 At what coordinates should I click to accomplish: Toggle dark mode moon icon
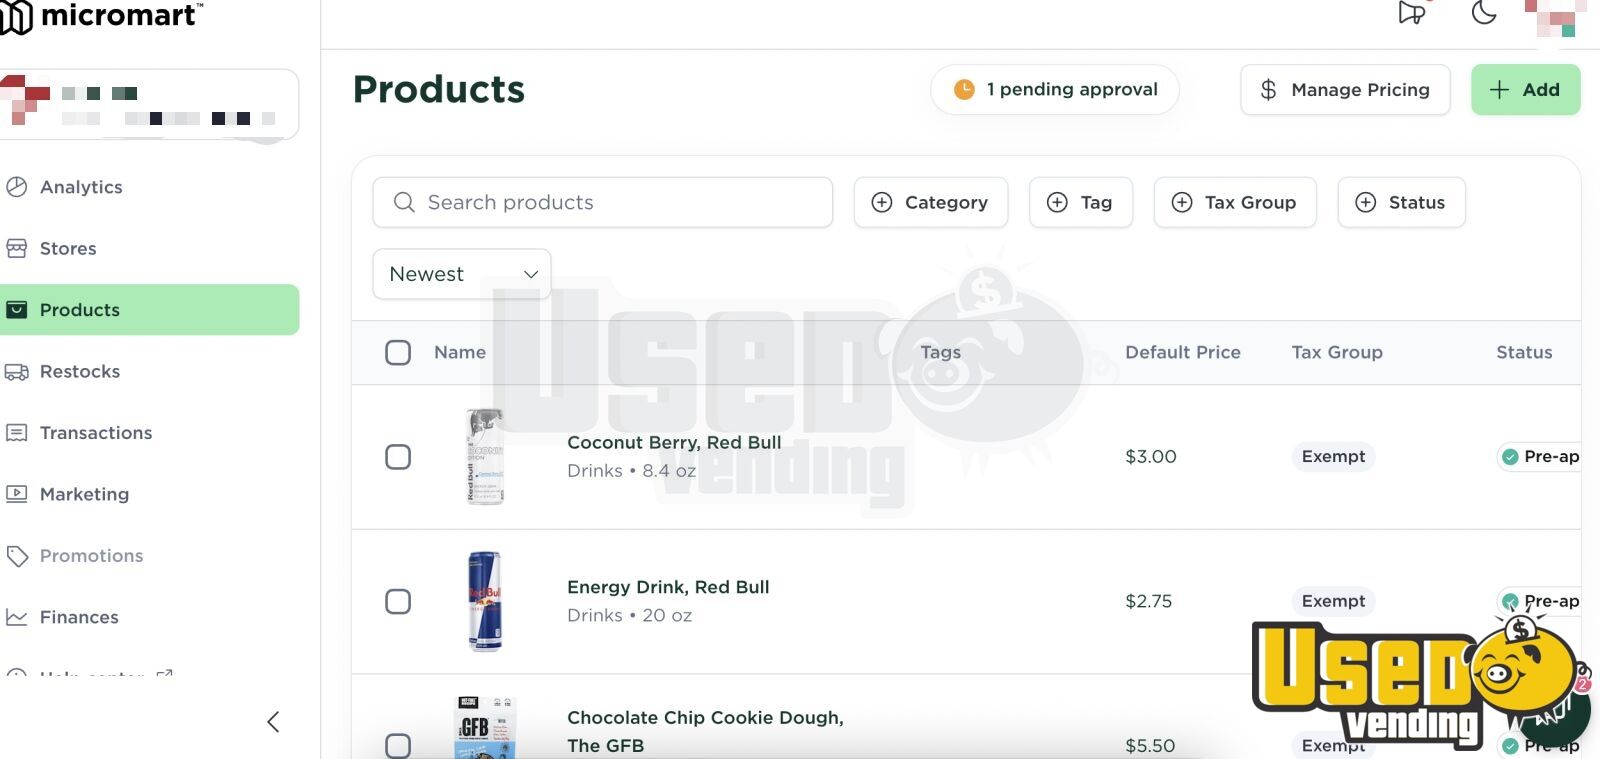1484,13
